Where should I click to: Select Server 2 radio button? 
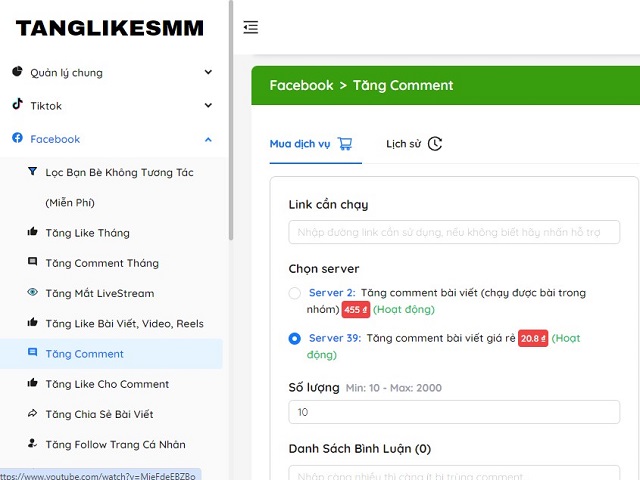[x=295, y=293]
